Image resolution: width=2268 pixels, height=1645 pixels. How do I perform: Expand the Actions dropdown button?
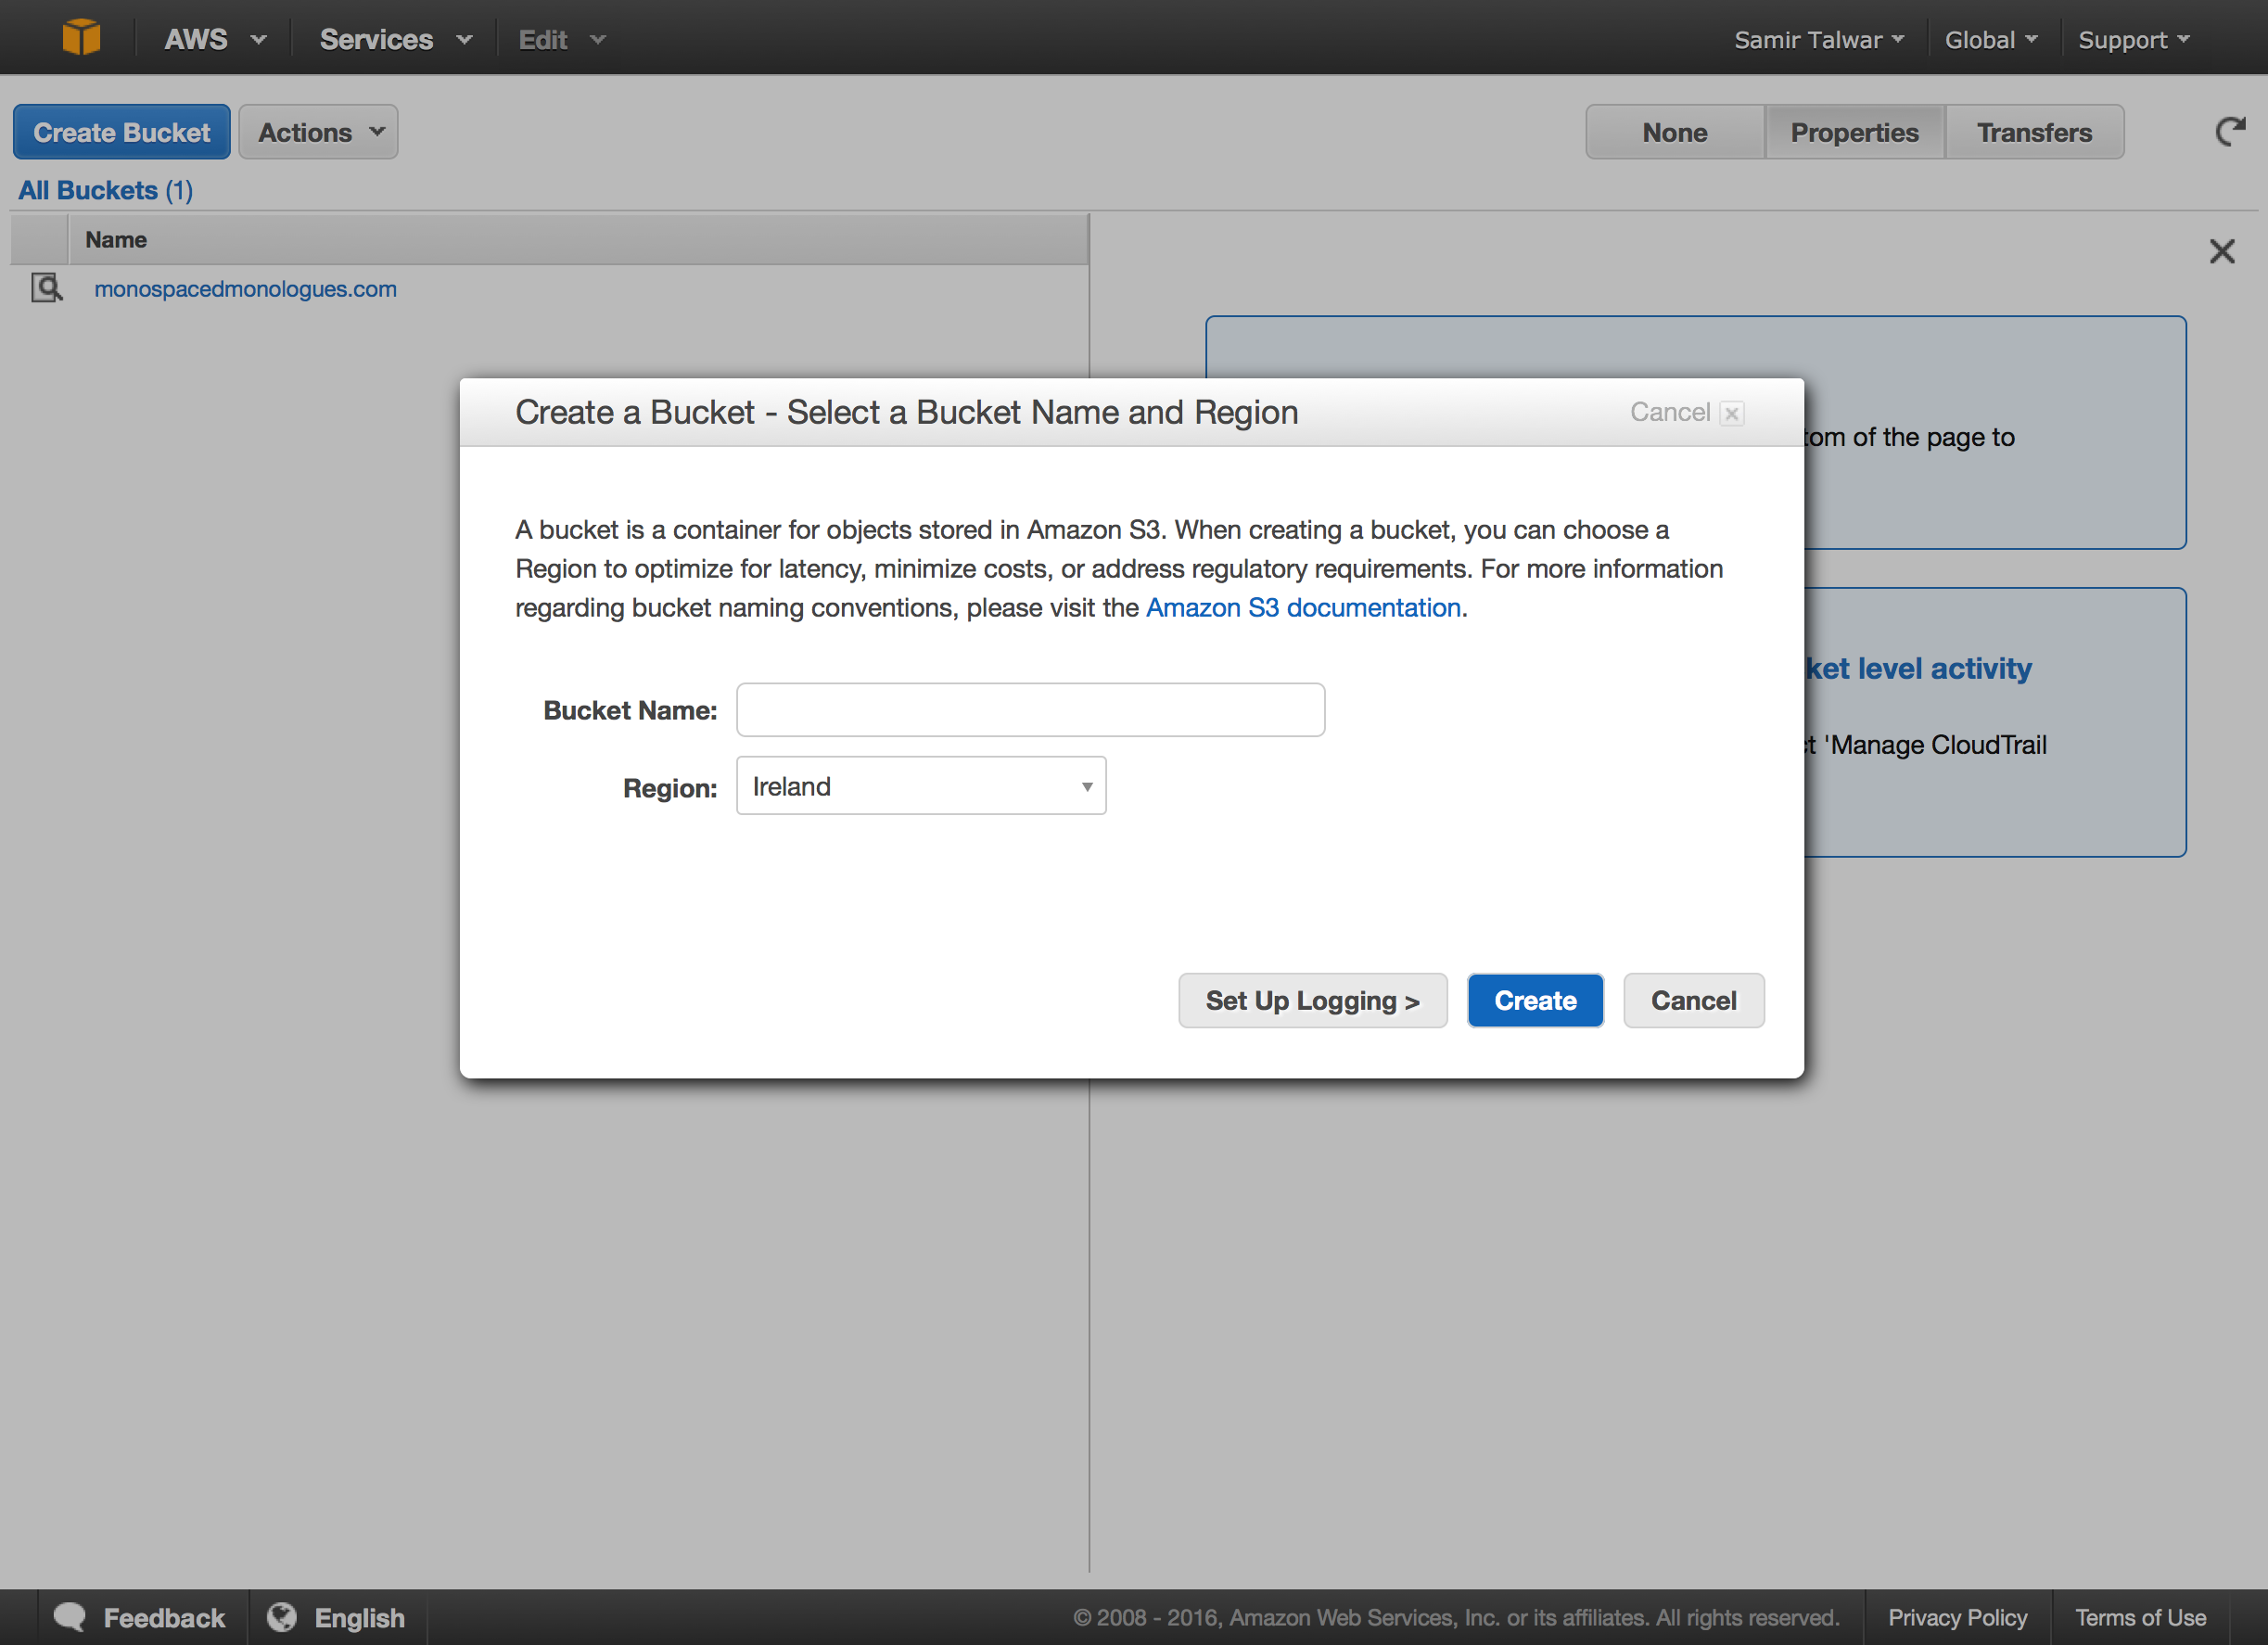pyautogui.click(x=318, y=132)
